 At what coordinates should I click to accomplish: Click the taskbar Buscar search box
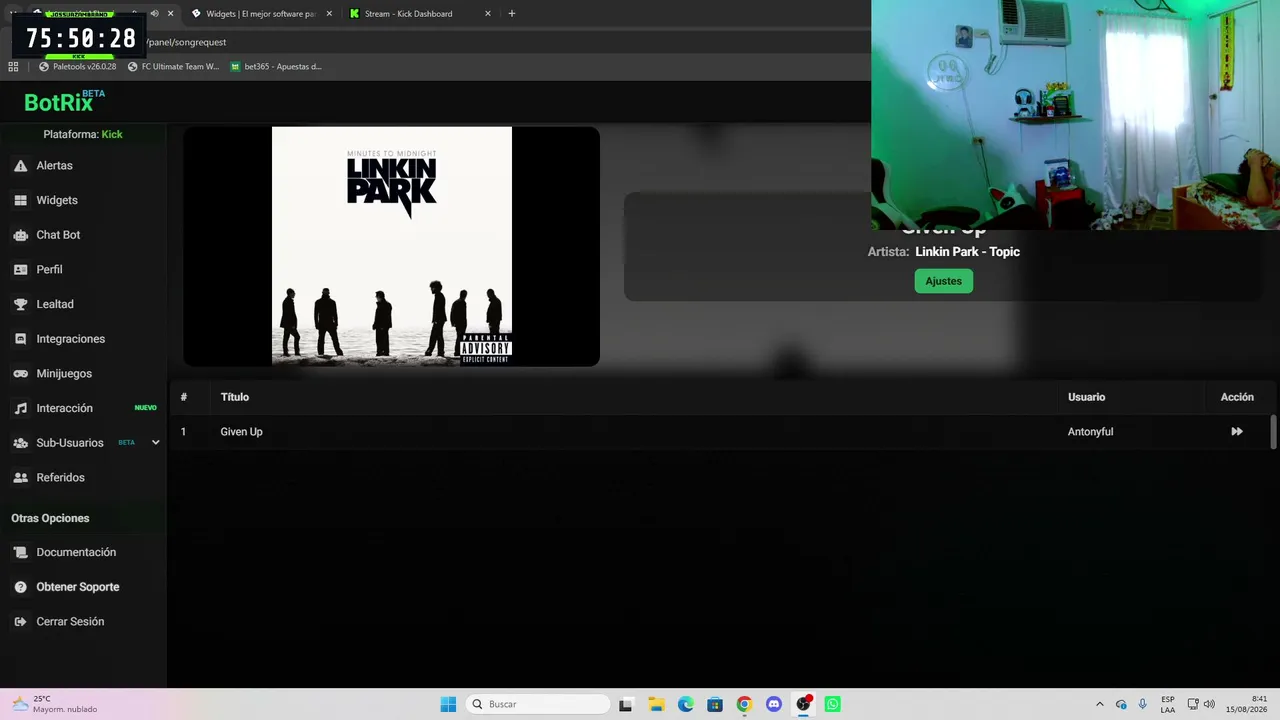pyautogui.click(x=539, y=704)
